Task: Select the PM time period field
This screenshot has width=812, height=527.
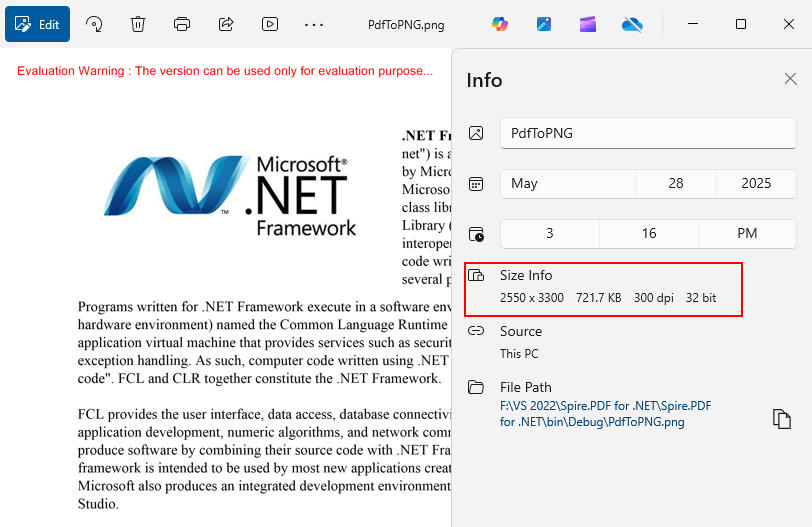Action: coord(747,233)
